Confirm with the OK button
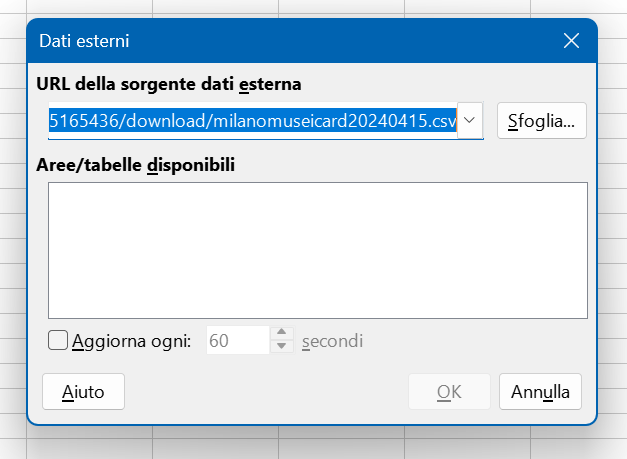The height and width of the screenshot is (459, 627). 449,391
